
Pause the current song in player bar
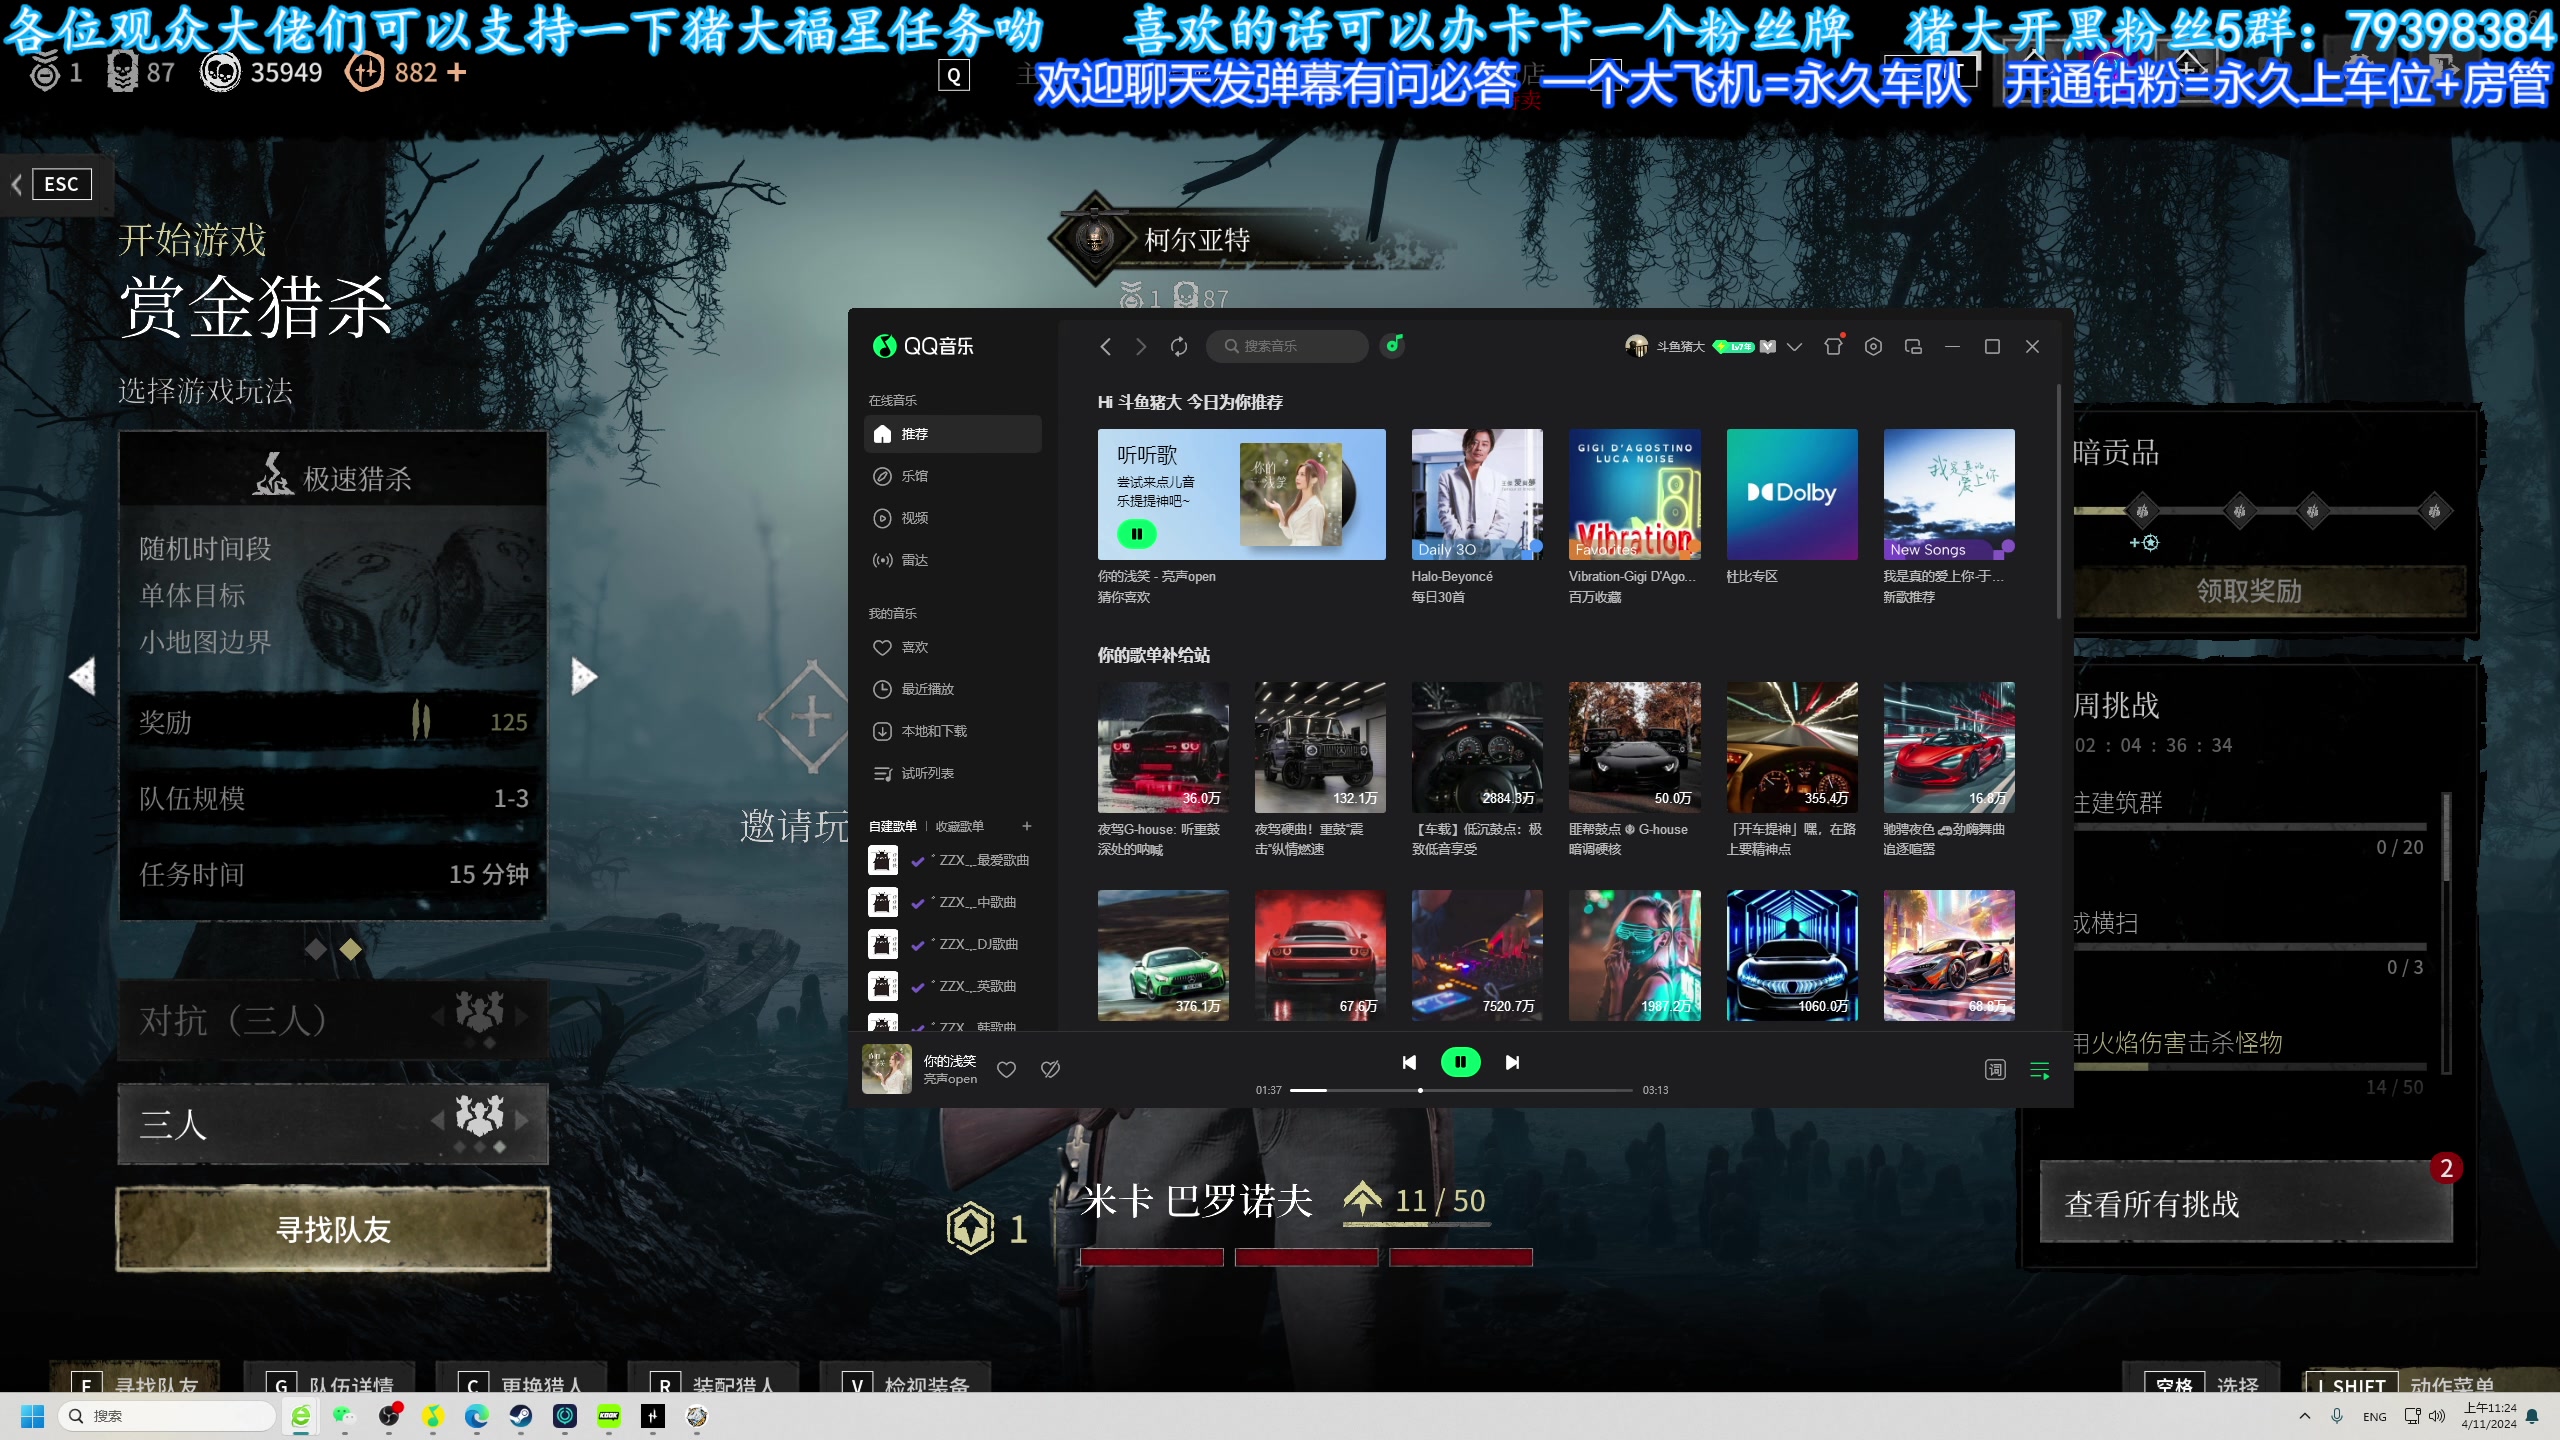1460,1062
